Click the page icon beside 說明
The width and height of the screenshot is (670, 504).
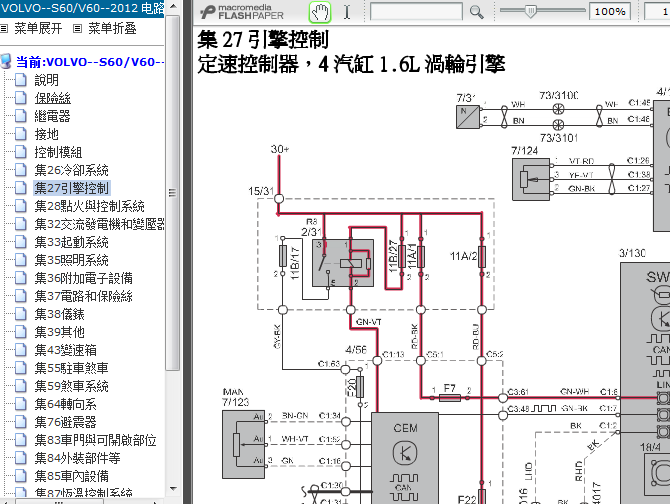click(x=21, y=80)
